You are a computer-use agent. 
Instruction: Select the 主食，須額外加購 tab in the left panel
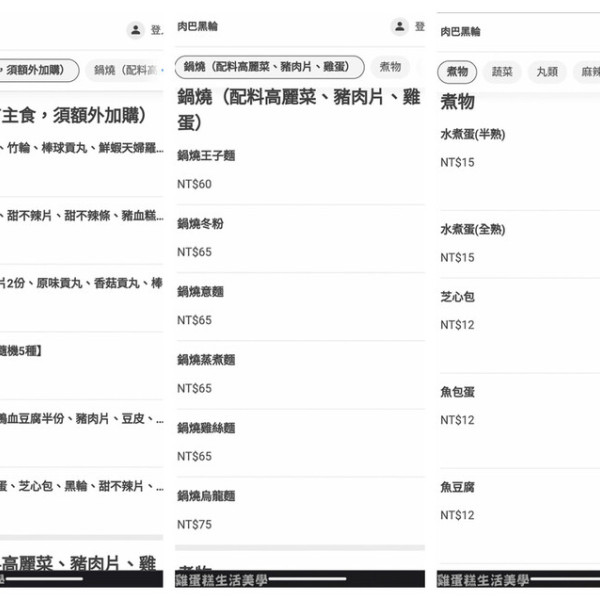point(36,70)
